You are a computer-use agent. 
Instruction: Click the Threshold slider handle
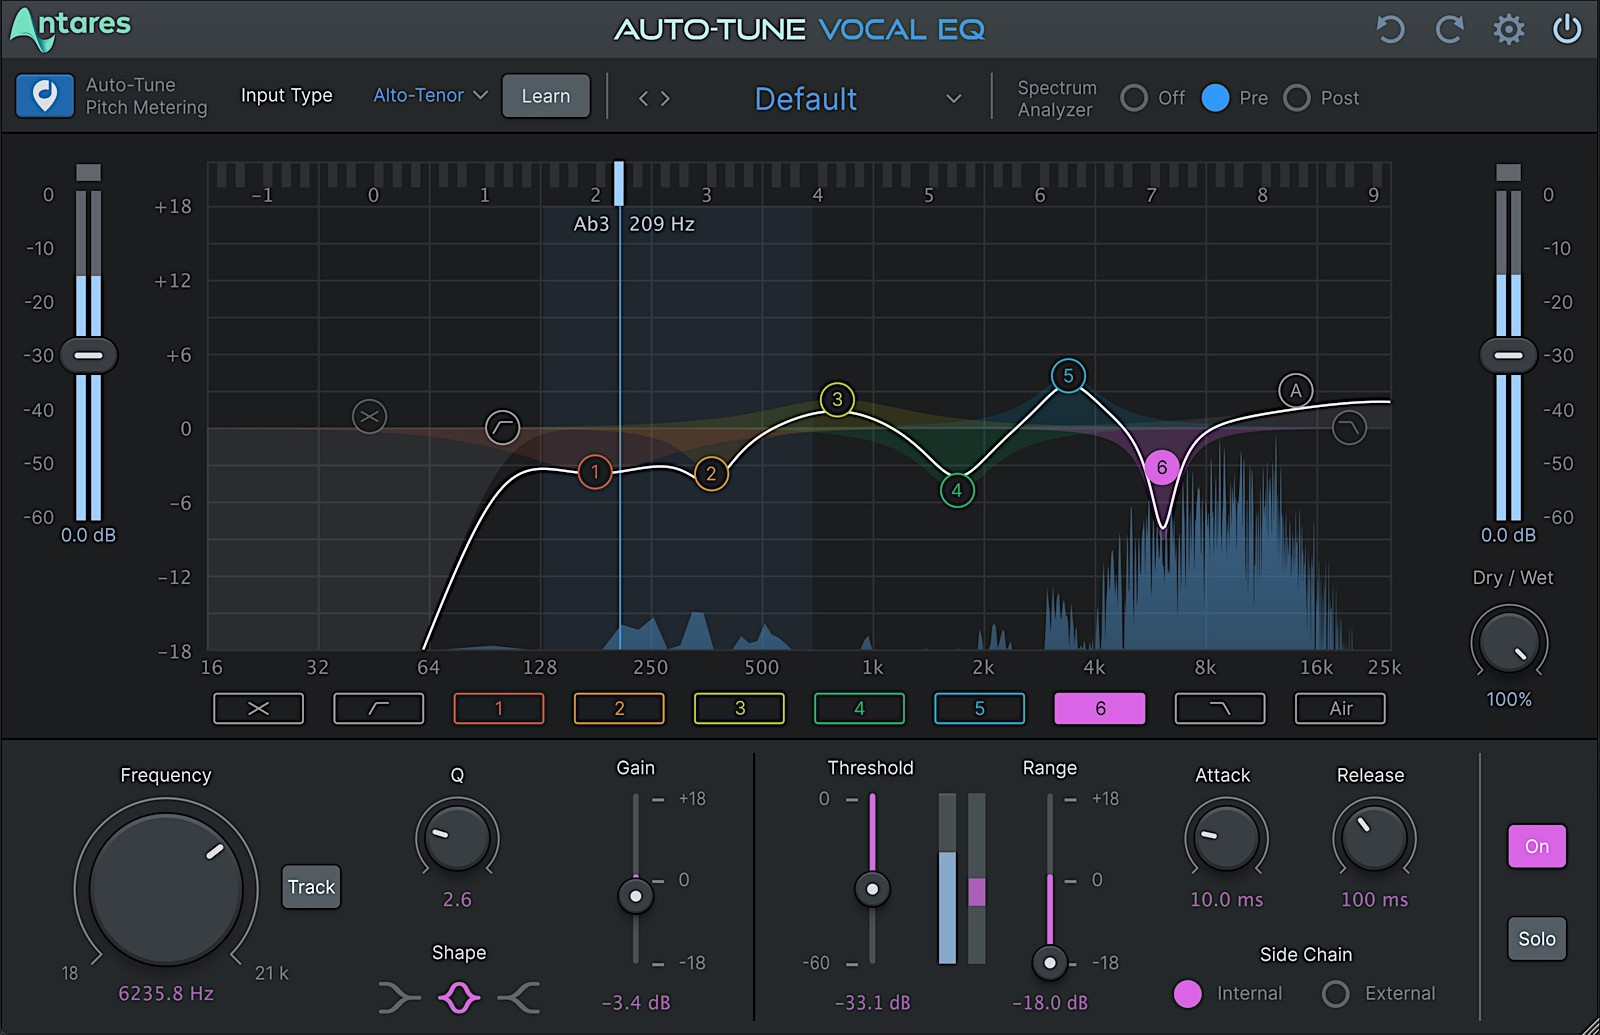tap(872, 889)
